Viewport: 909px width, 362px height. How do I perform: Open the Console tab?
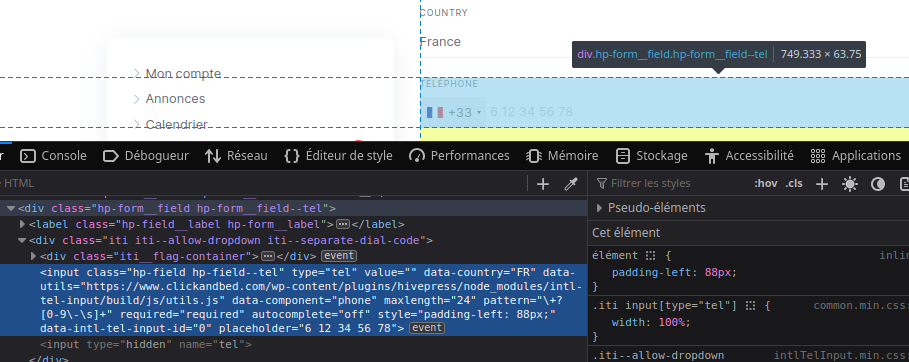point(53,155)
